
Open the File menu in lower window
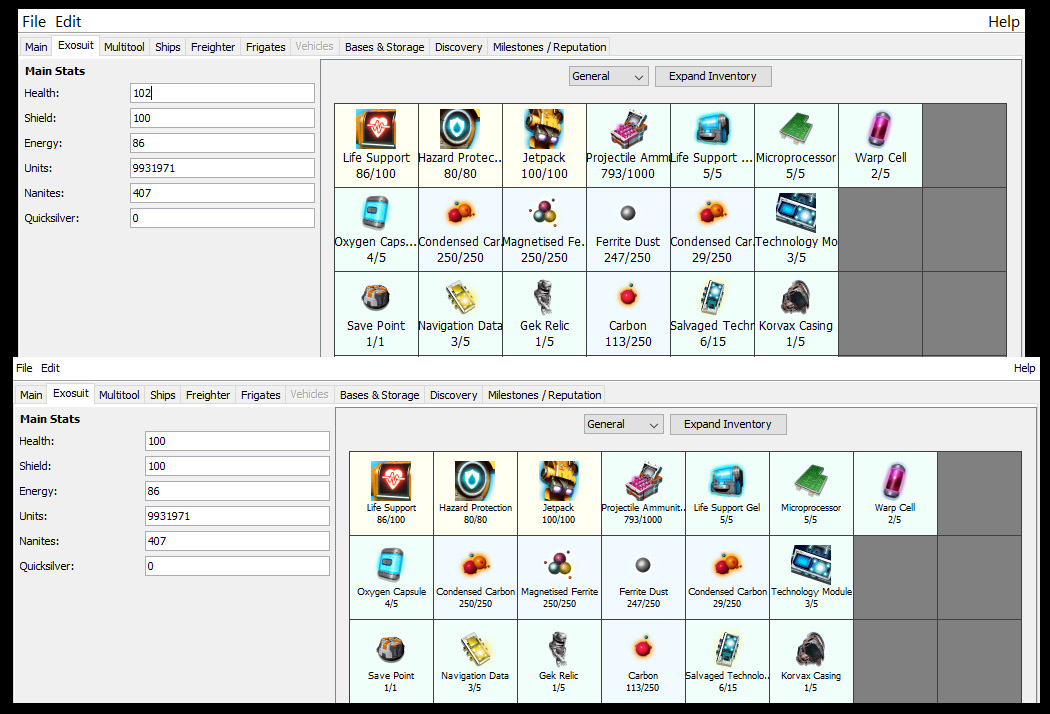click(24, 368)
